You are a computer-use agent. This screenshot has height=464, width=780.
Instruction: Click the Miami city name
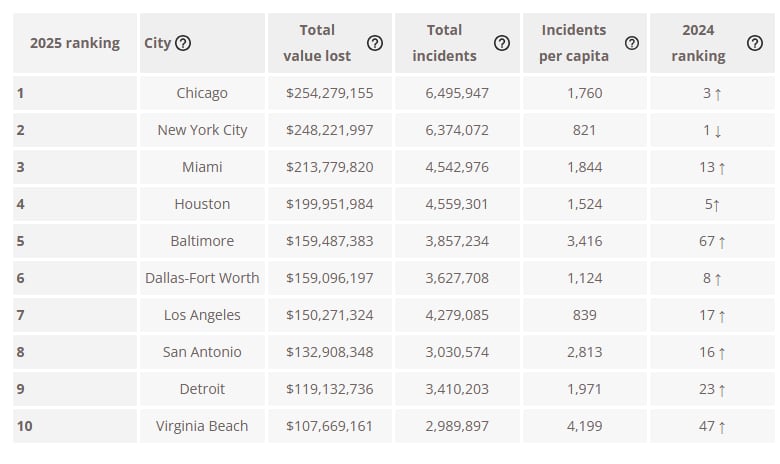point(202,167)
